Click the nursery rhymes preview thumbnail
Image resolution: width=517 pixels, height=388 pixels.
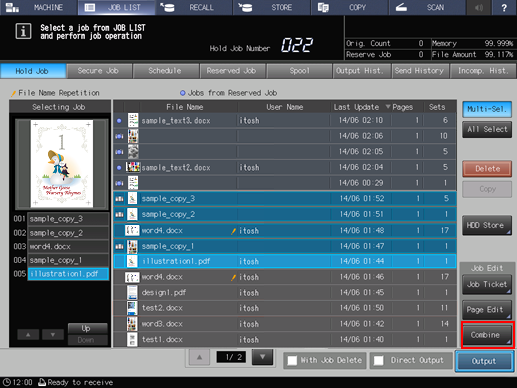(x=62, y=164)
